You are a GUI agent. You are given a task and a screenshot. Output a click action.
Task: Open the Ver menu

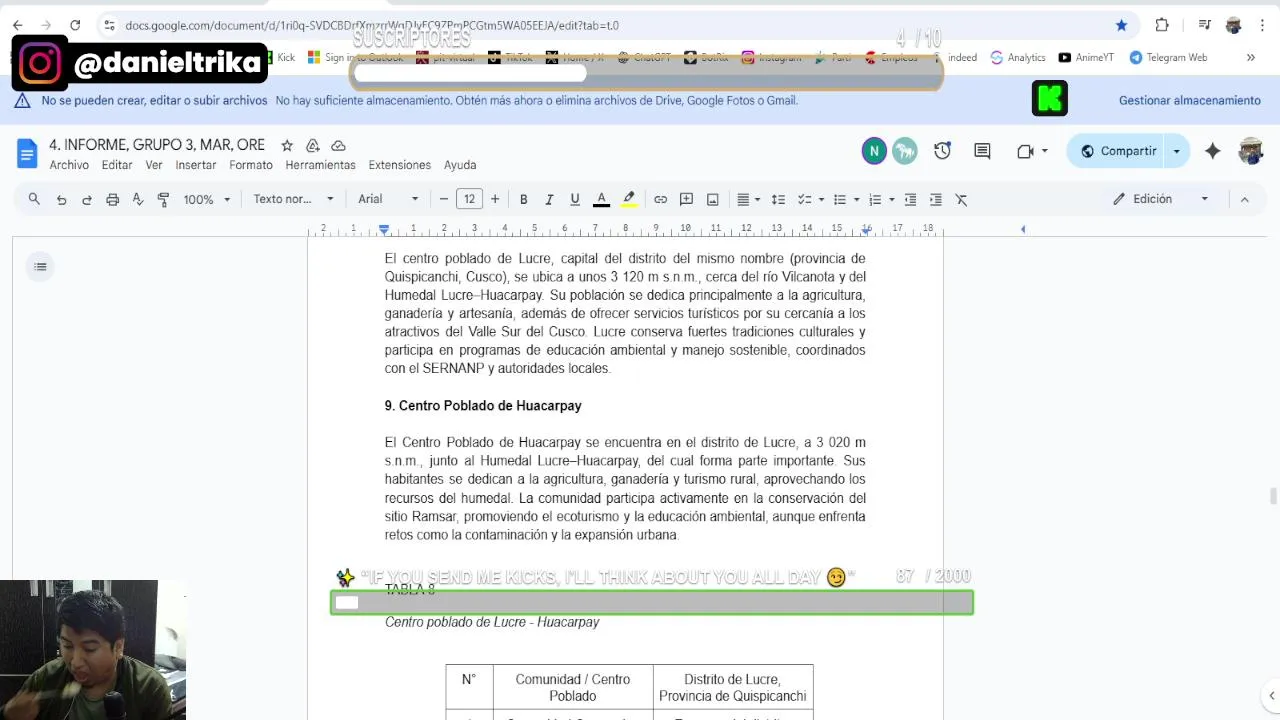(153, 165)
